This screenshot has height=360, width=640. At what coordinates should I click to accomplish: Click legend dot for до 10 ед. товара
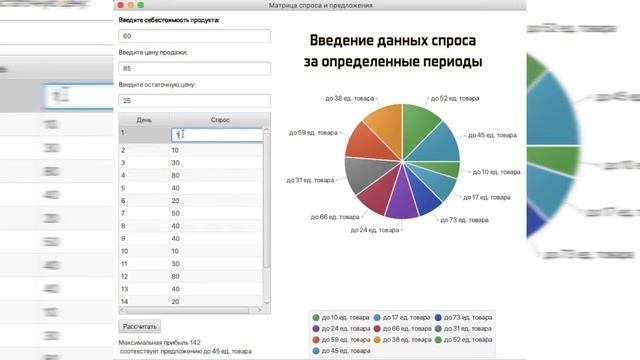tap(316, 318)
